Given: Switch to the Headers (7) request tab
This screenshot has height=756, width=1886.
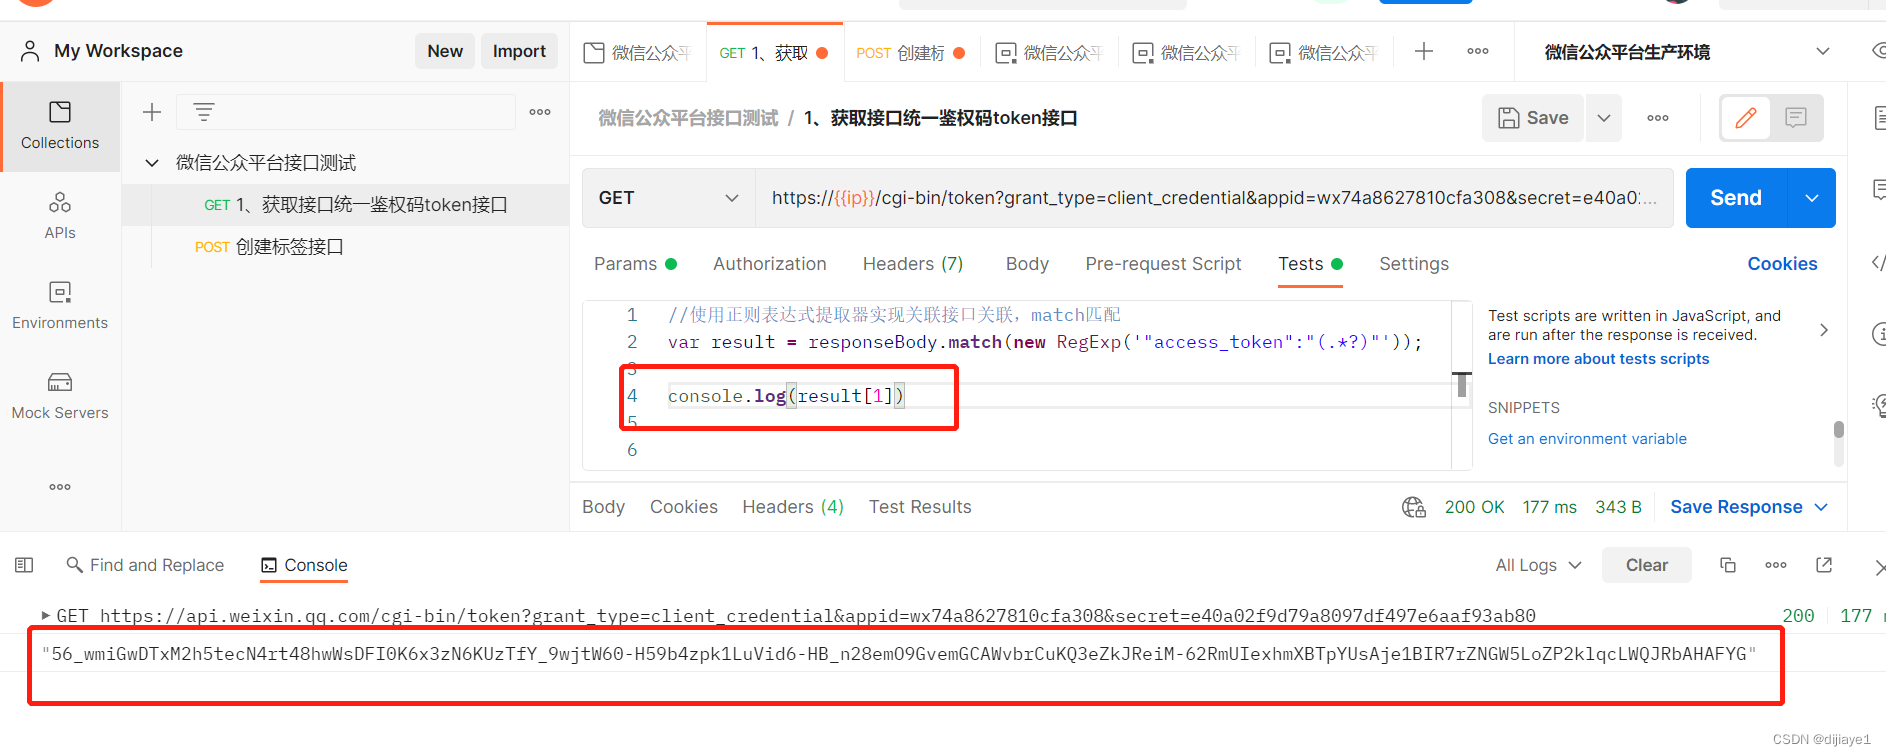Looking at the screenshot, I should coord(913,264).
